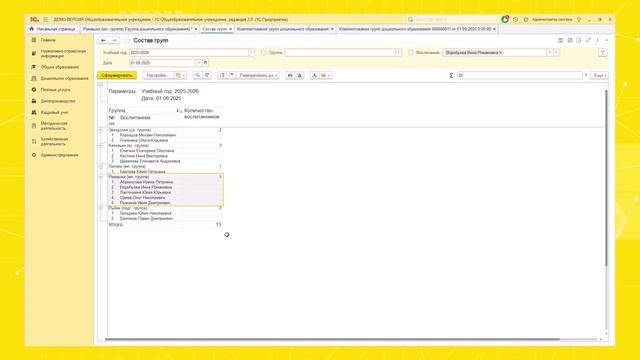Print the report with printer icon
Viewport: 640px width, 360px height.
pyautogui.click(x=290, y=76)
